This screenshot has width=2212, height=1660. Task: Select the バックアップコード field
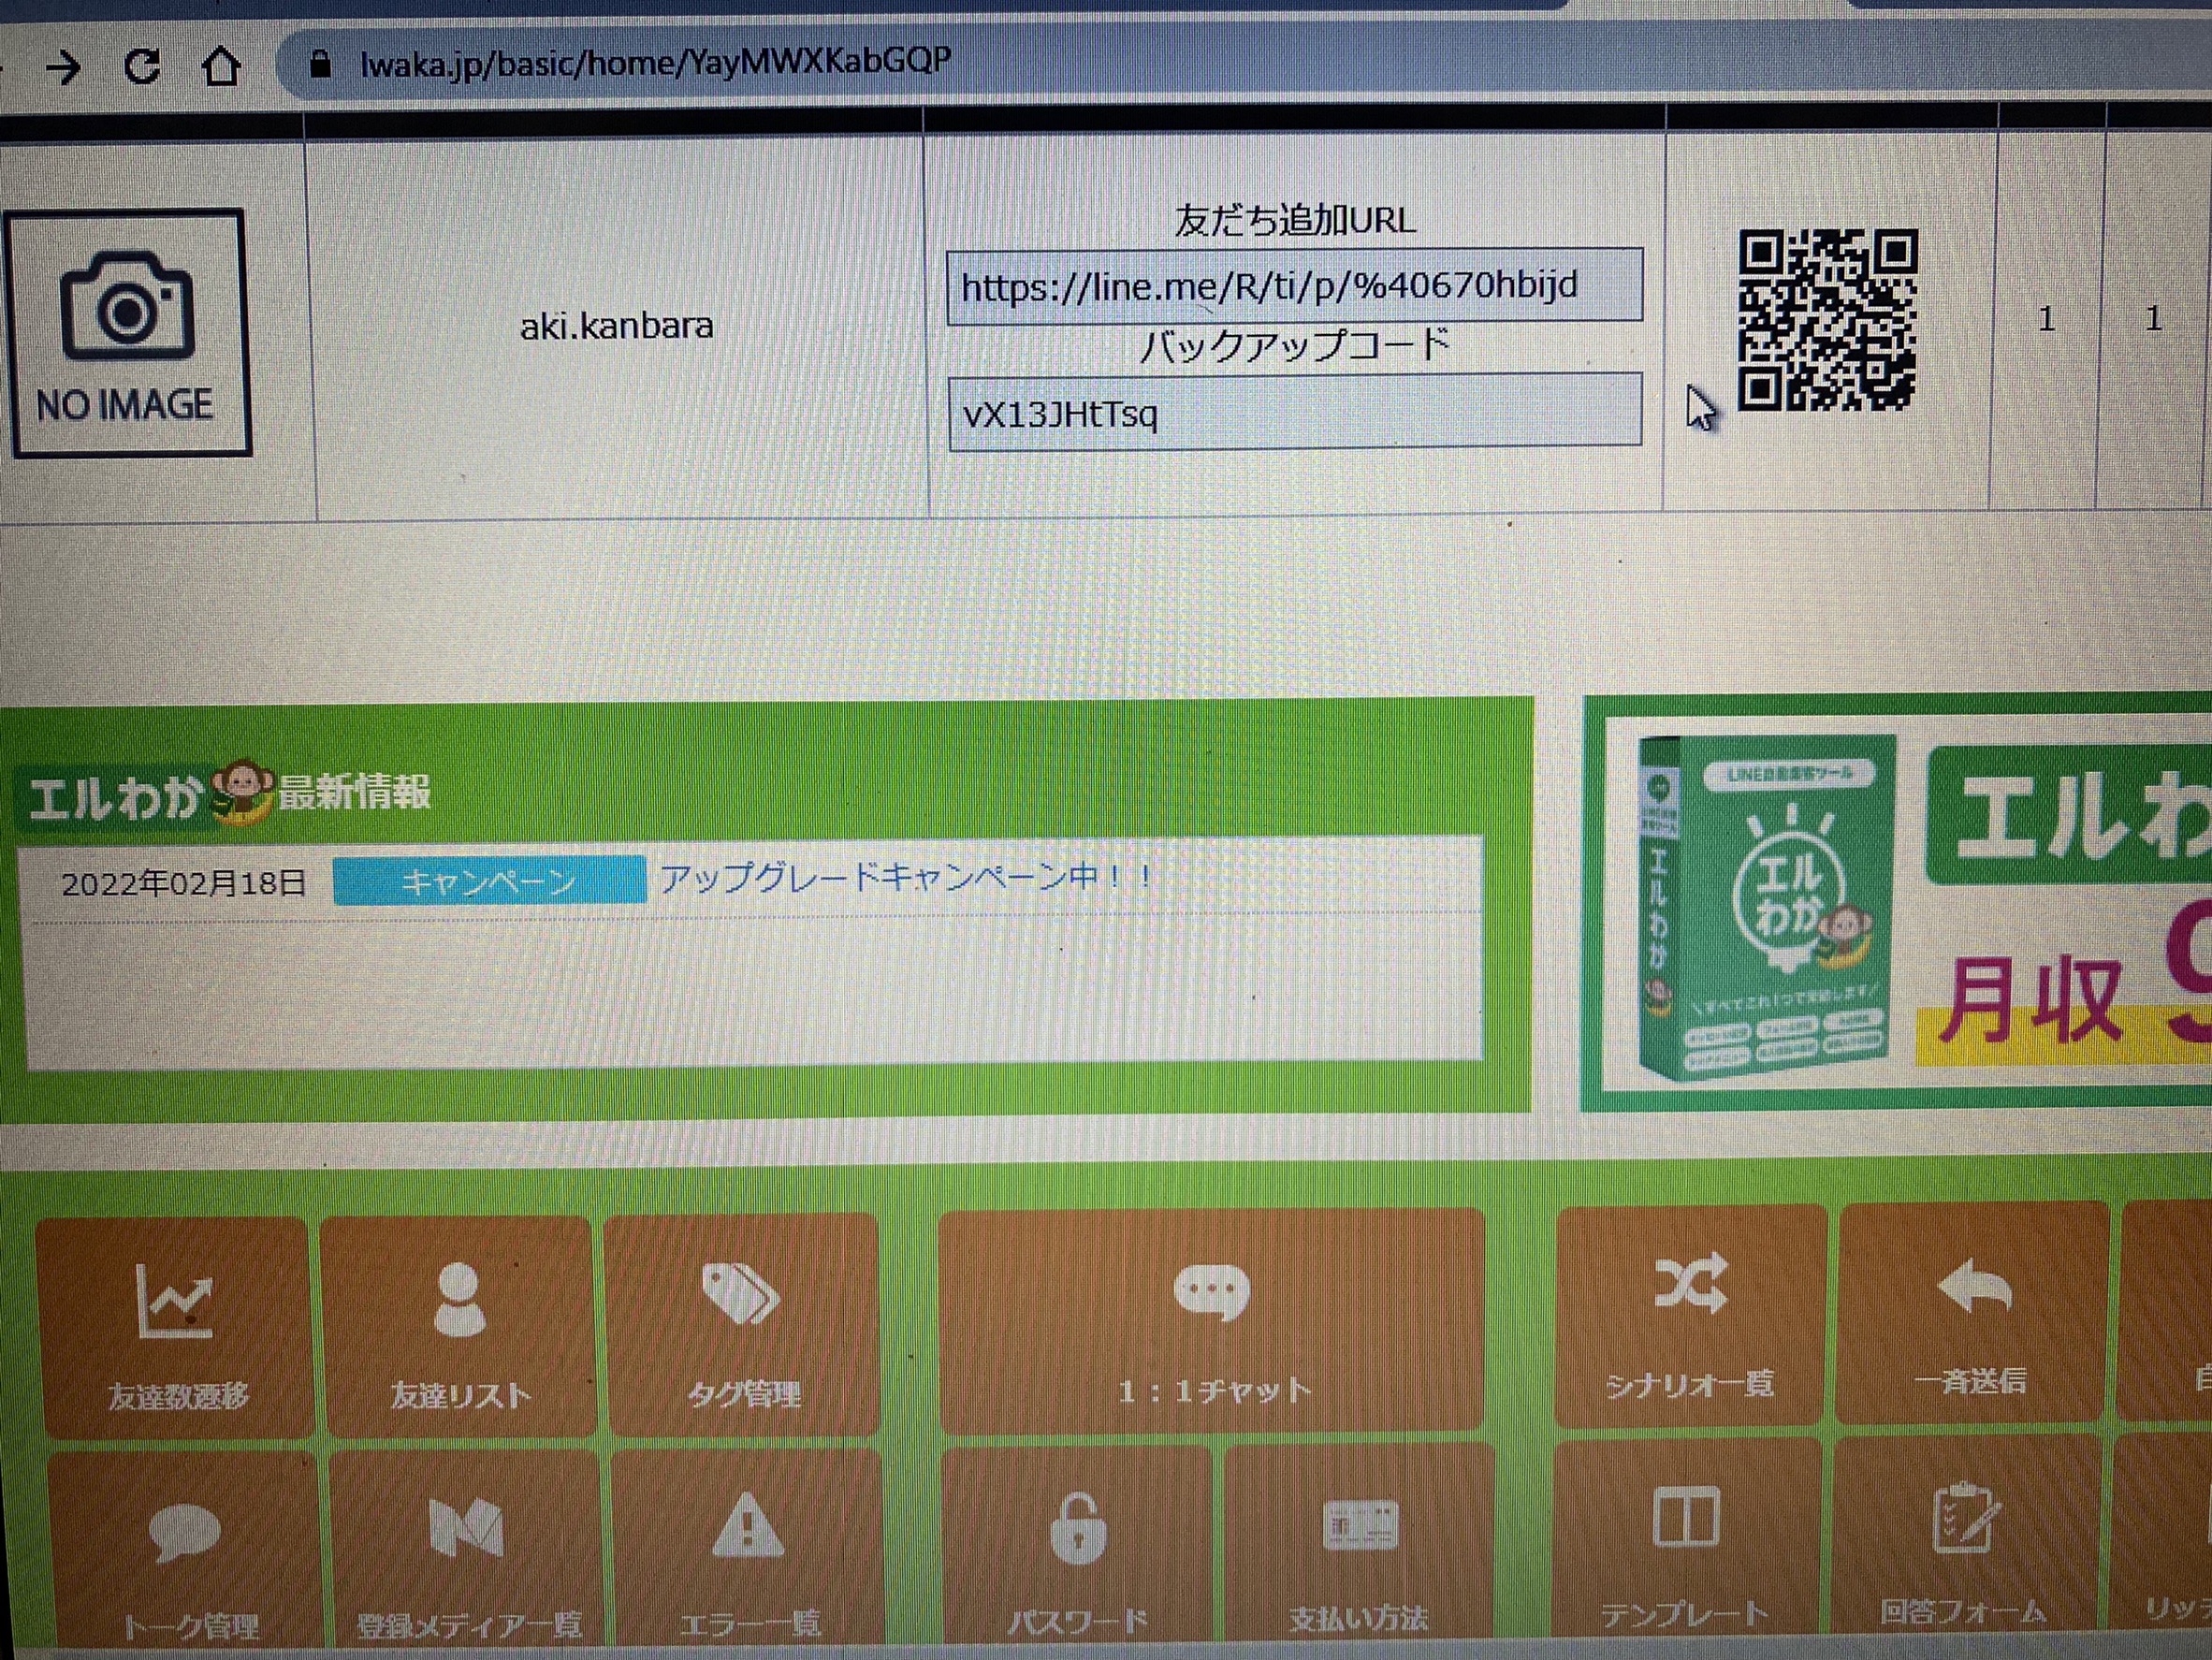(x=1294, y=412)
